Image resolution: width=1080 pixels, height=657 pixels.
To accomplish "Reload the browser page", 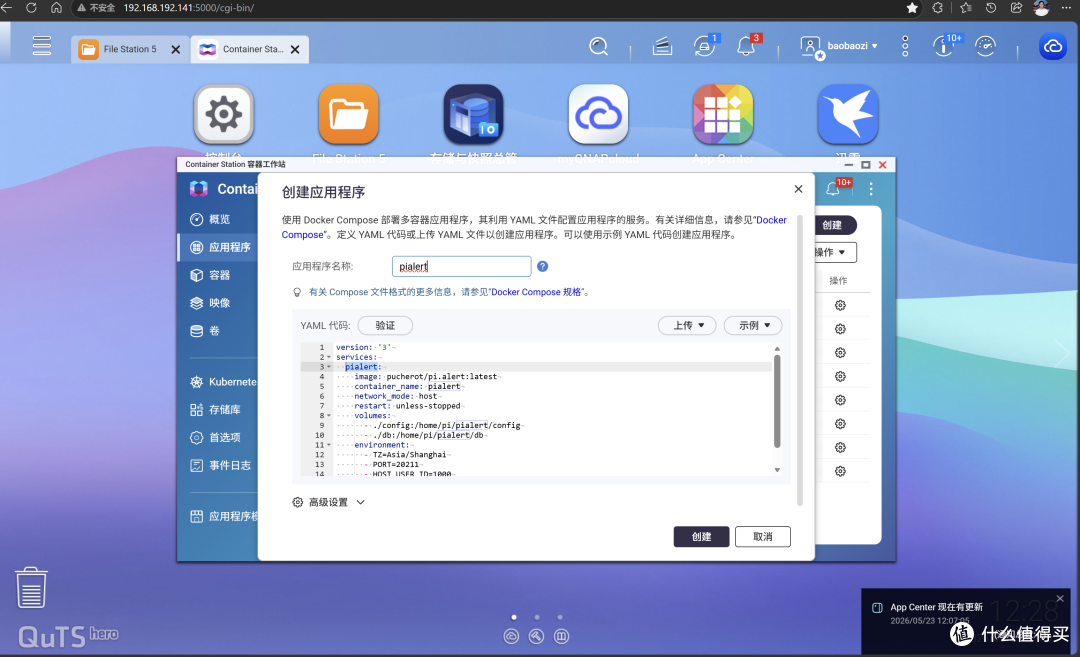I will click(x=31, y=8).
